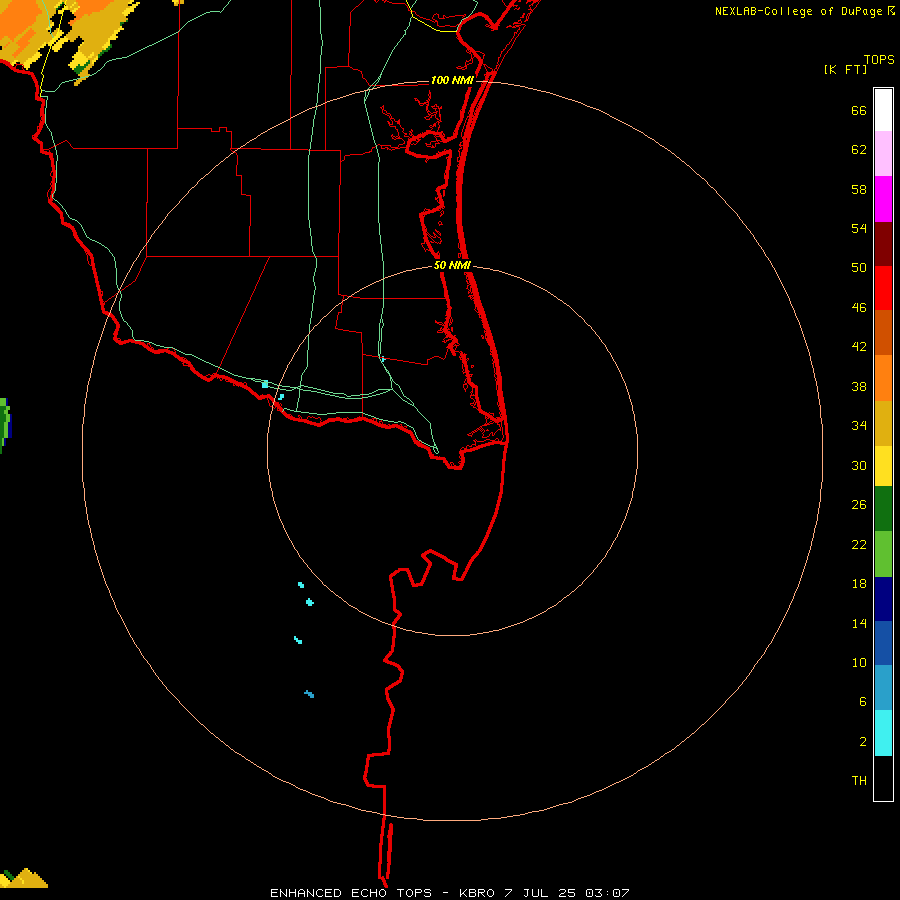Click the '7 JUL 25' date text
900x900 pixels.
[x=540, y=893]
